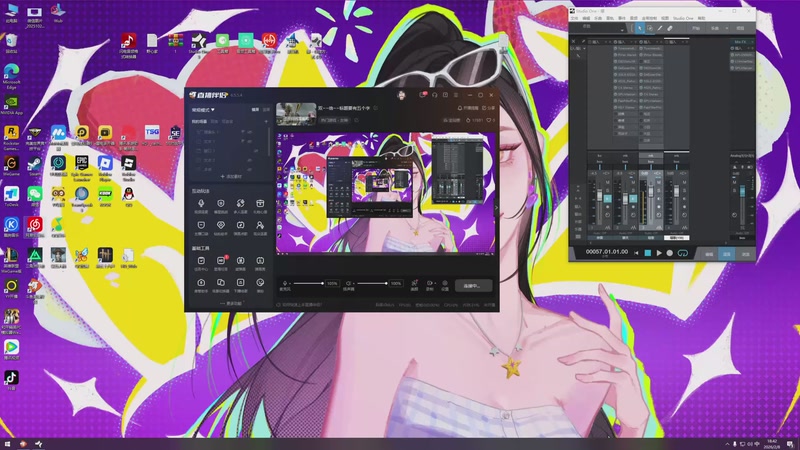
Task: Open dropdown arrow next to 乐曲 button
Action: pyautogui.click(x=727, y=28)
